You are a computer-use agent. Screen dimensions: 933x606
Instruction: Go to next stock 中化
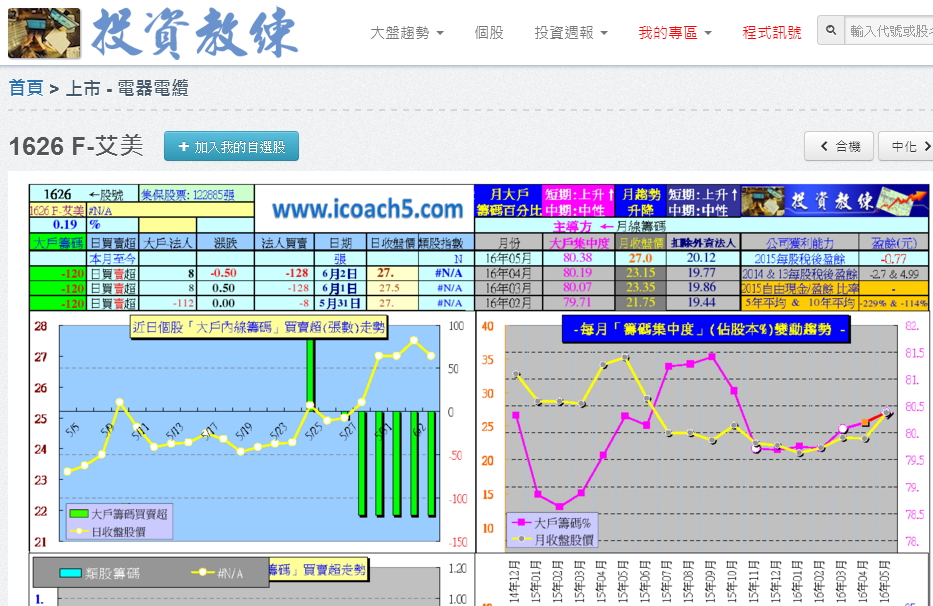click(905, 147)
